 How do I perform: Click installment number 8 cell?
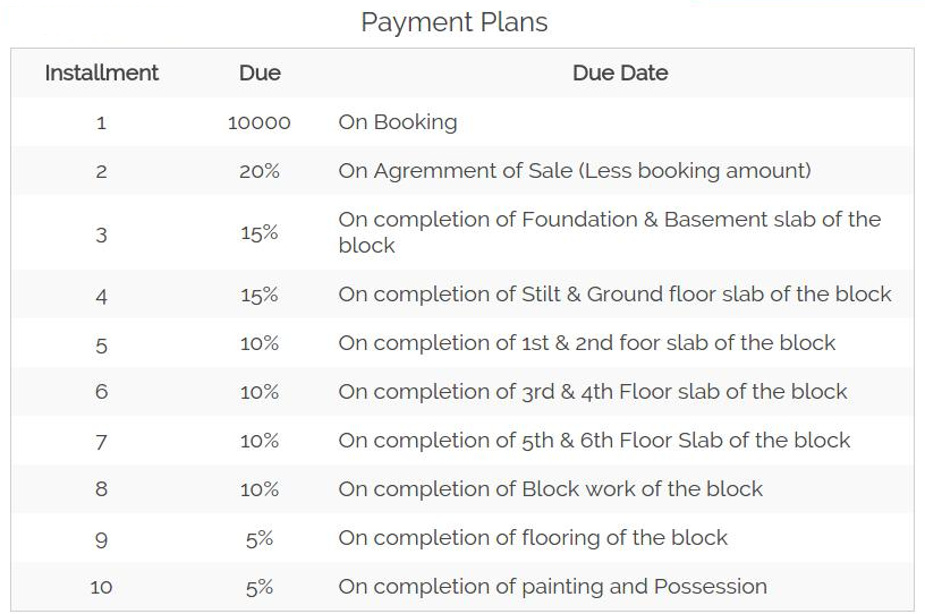(x=101, y=490)
